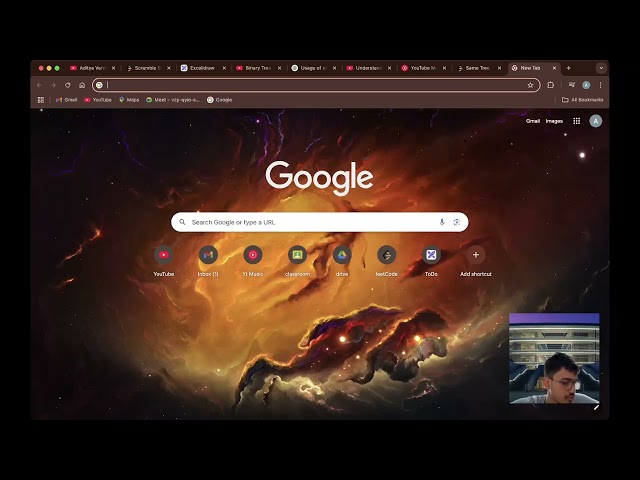The image size is (640, 480).
Task: Open the YouTube shortcut tile
Action: (x=164, y=261)
